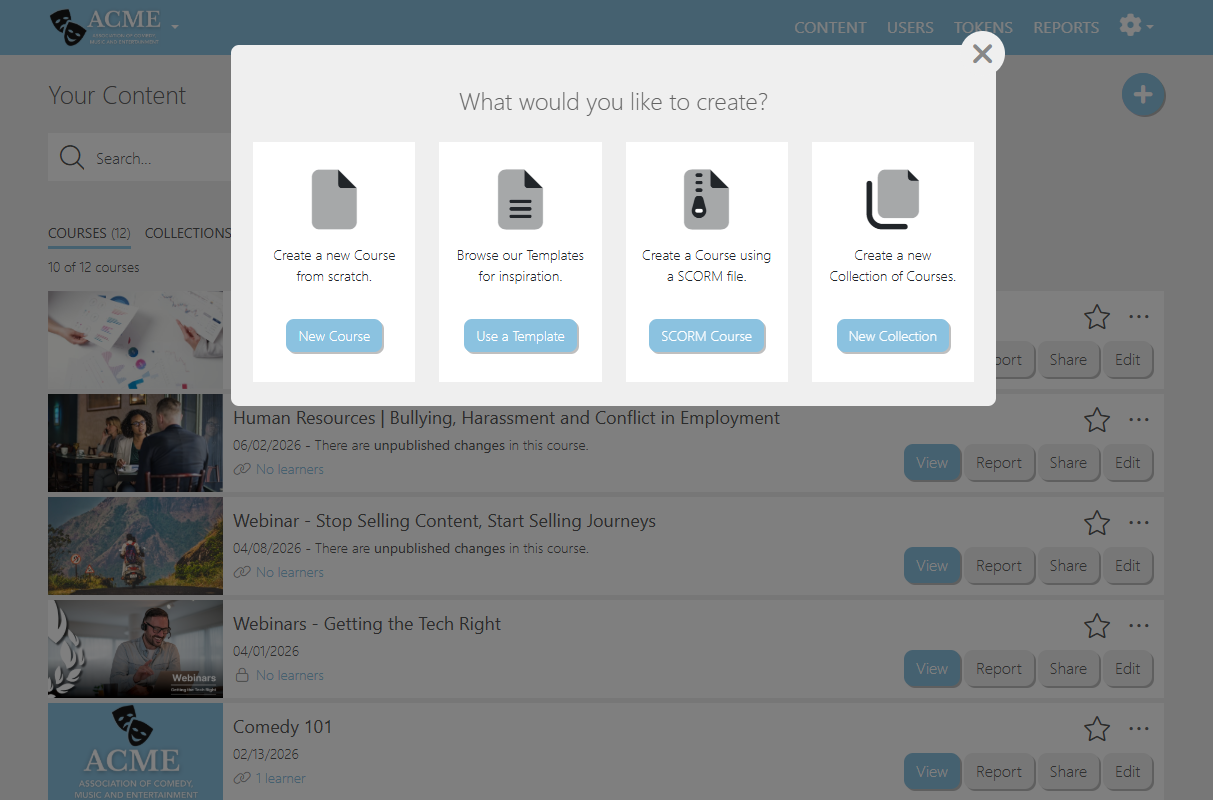Open more options for Webinar Stop Selling Content
Viewport: 1213px width, 800px height.
(x=1139, y=522)
